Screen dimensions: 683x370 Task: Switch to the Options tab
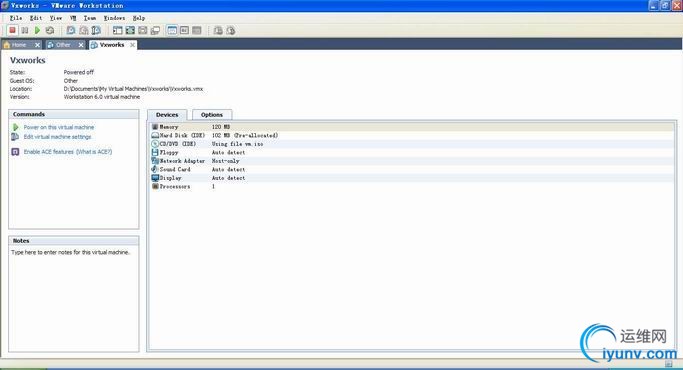tap(212, 115)
